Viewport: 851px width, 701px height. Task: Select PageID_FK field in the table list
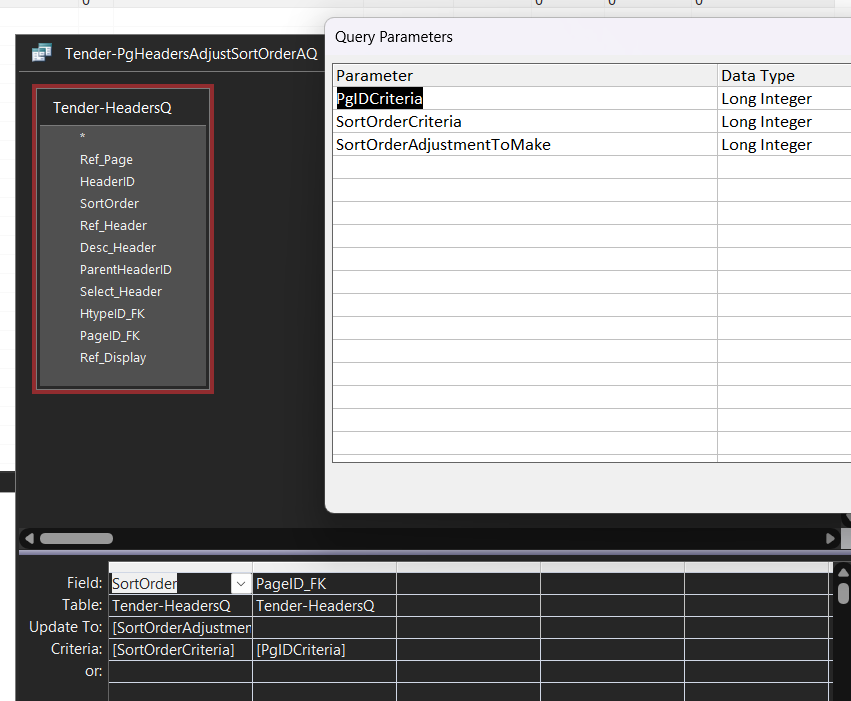[x=110, y=336]
